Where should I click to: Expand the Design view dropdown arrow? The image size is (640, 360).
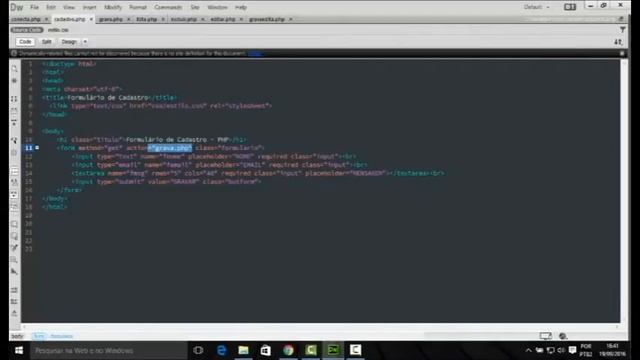[85, 42]
